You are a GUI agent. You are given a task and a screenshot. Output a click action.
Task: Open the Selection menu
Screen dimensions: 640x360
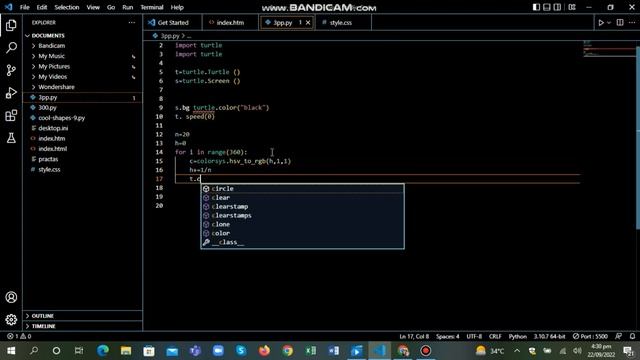tap(67, 7)
